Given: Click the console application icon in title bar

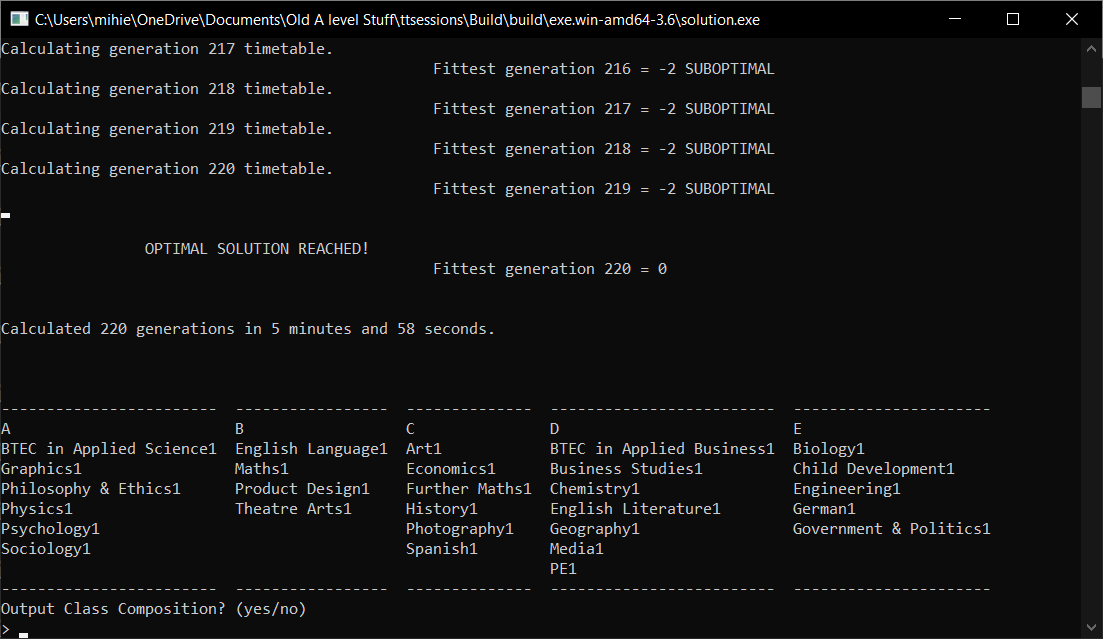Looking at the screenshot, I should [18, 19].
